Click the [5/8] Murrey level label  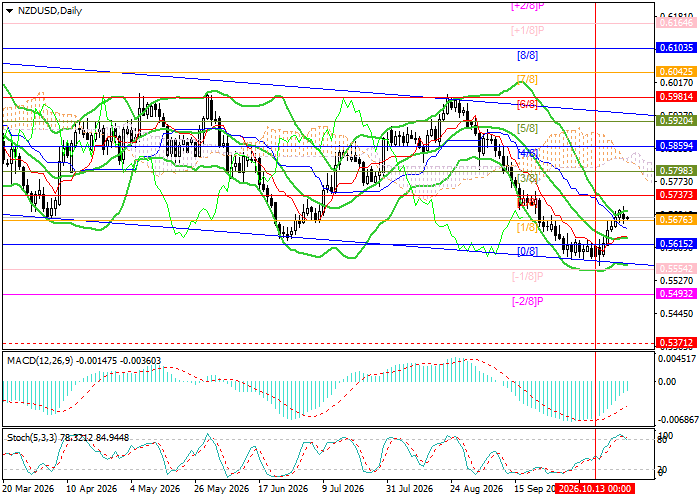[527, 129]
